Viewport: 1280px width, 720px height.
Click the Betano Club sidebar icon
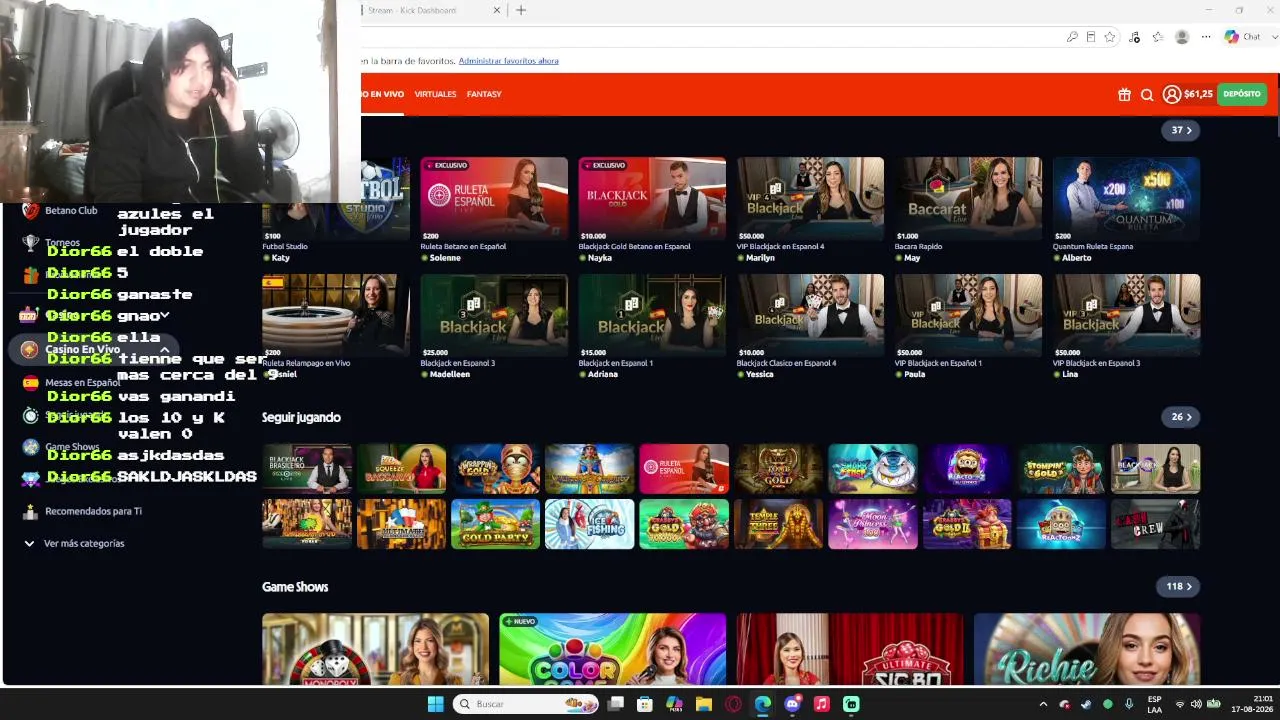(30, 211)
